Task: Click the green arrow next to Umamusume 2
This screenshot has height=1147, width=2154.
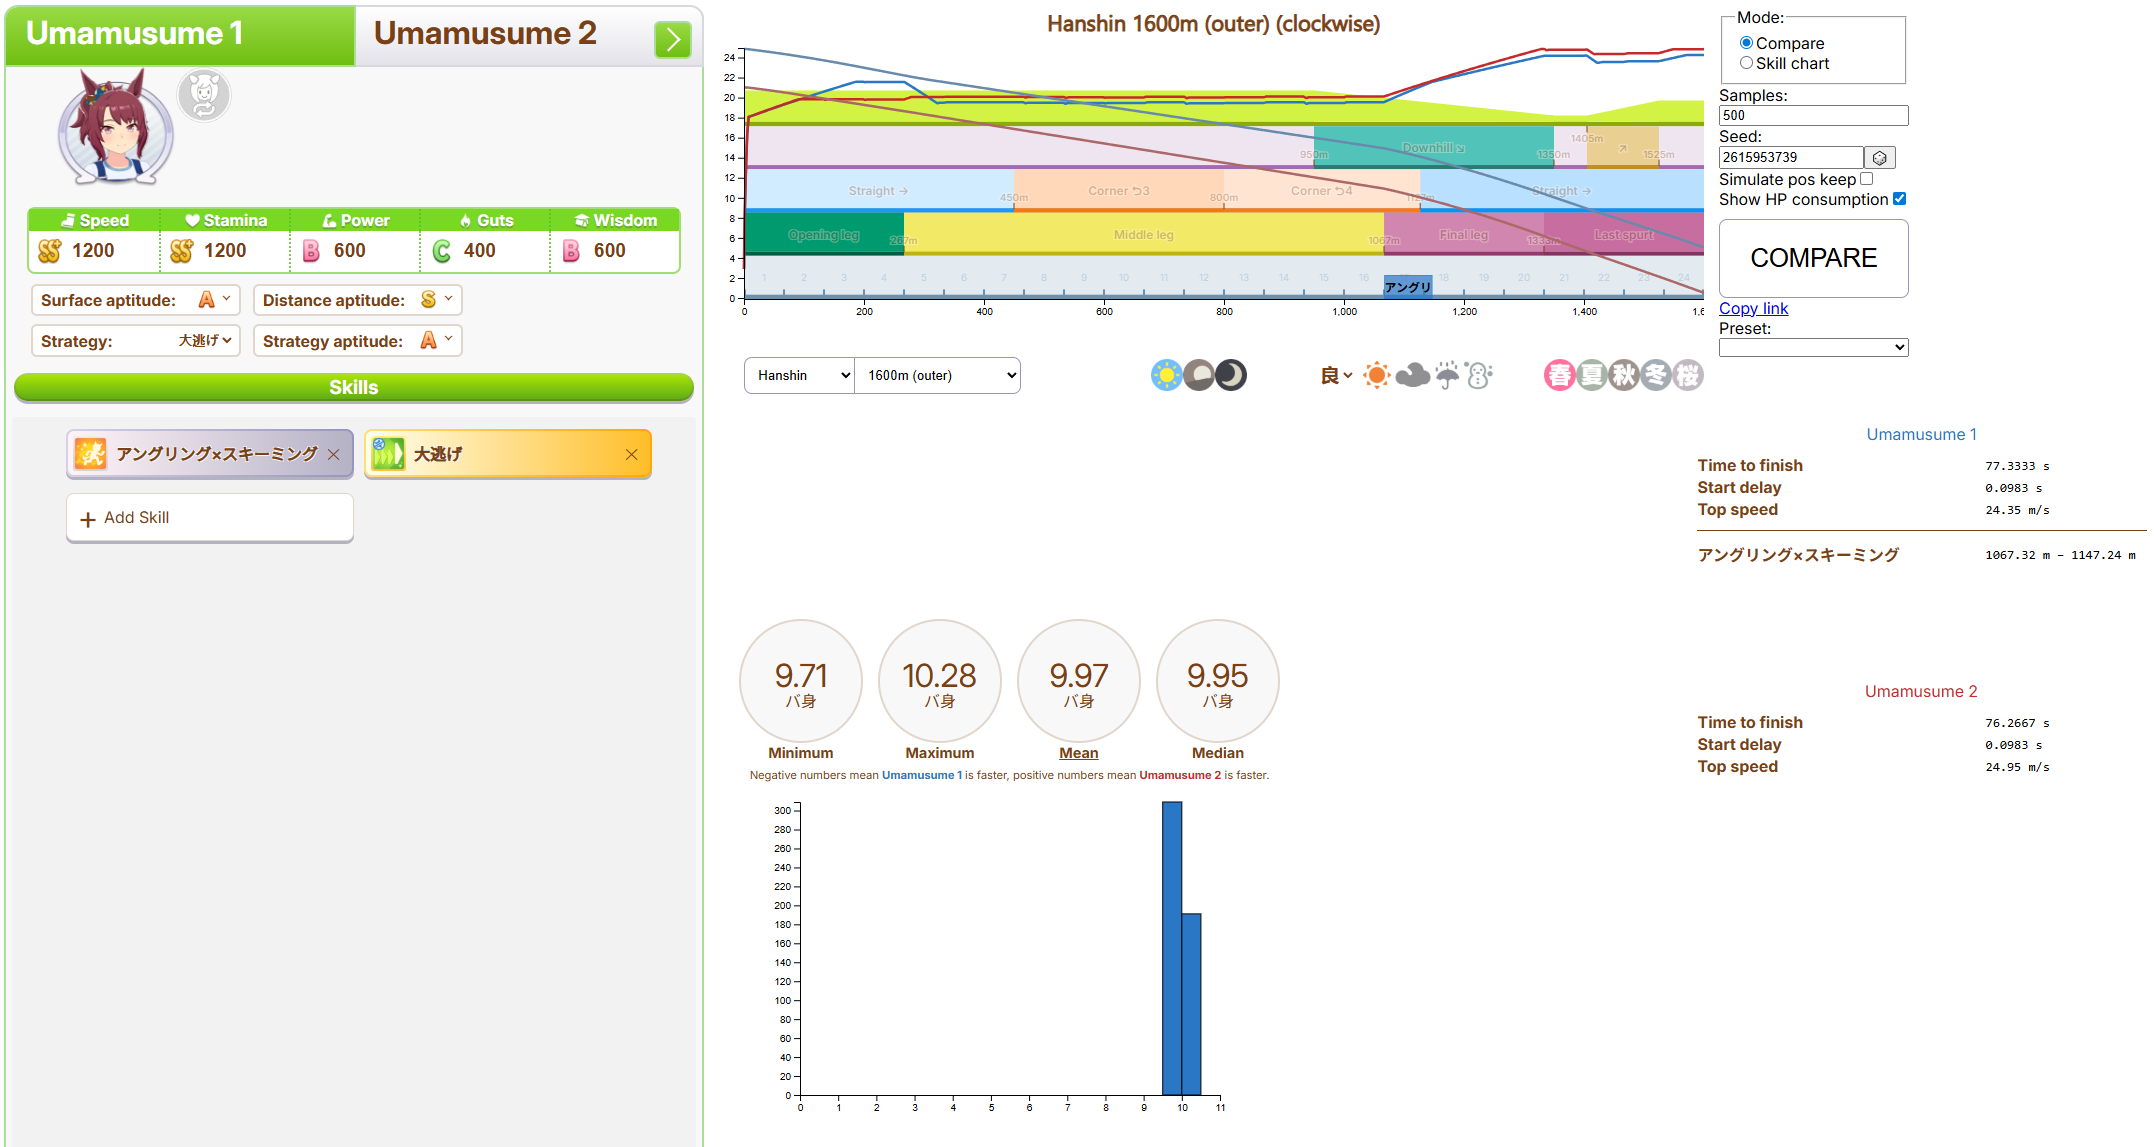Action: (672, 39)
